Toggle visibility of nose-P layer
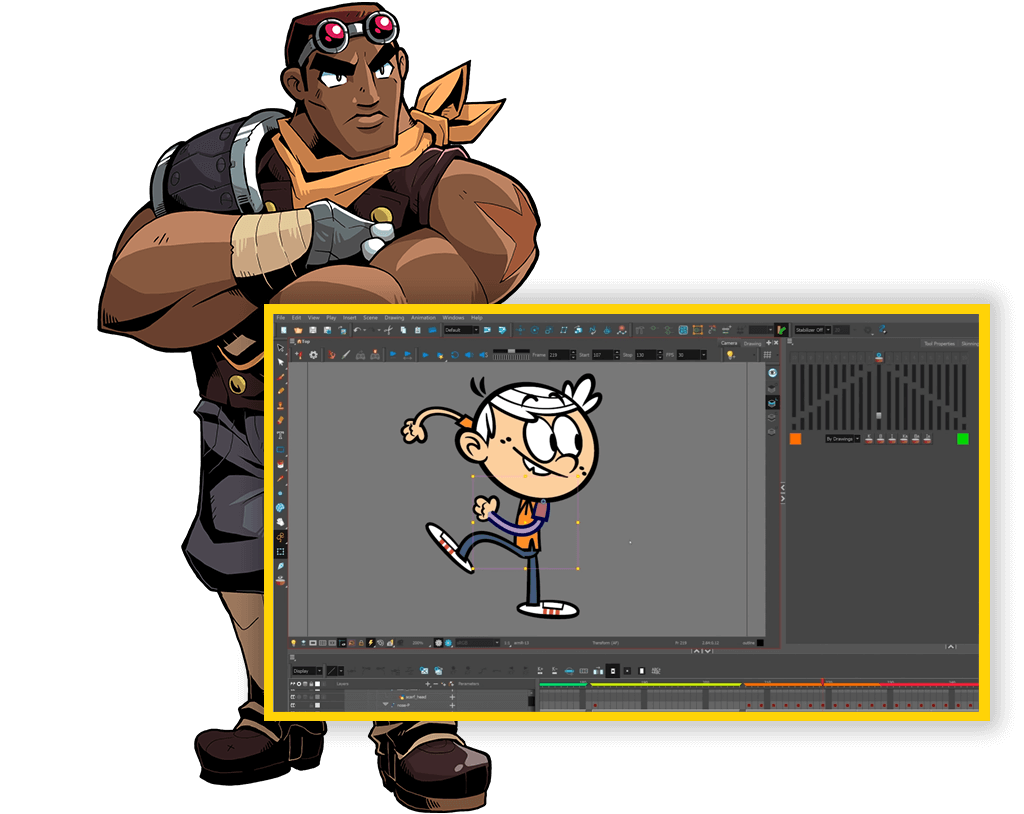Image resolution: width=1024 pixels, height=814 pixels. click(293, 706)
